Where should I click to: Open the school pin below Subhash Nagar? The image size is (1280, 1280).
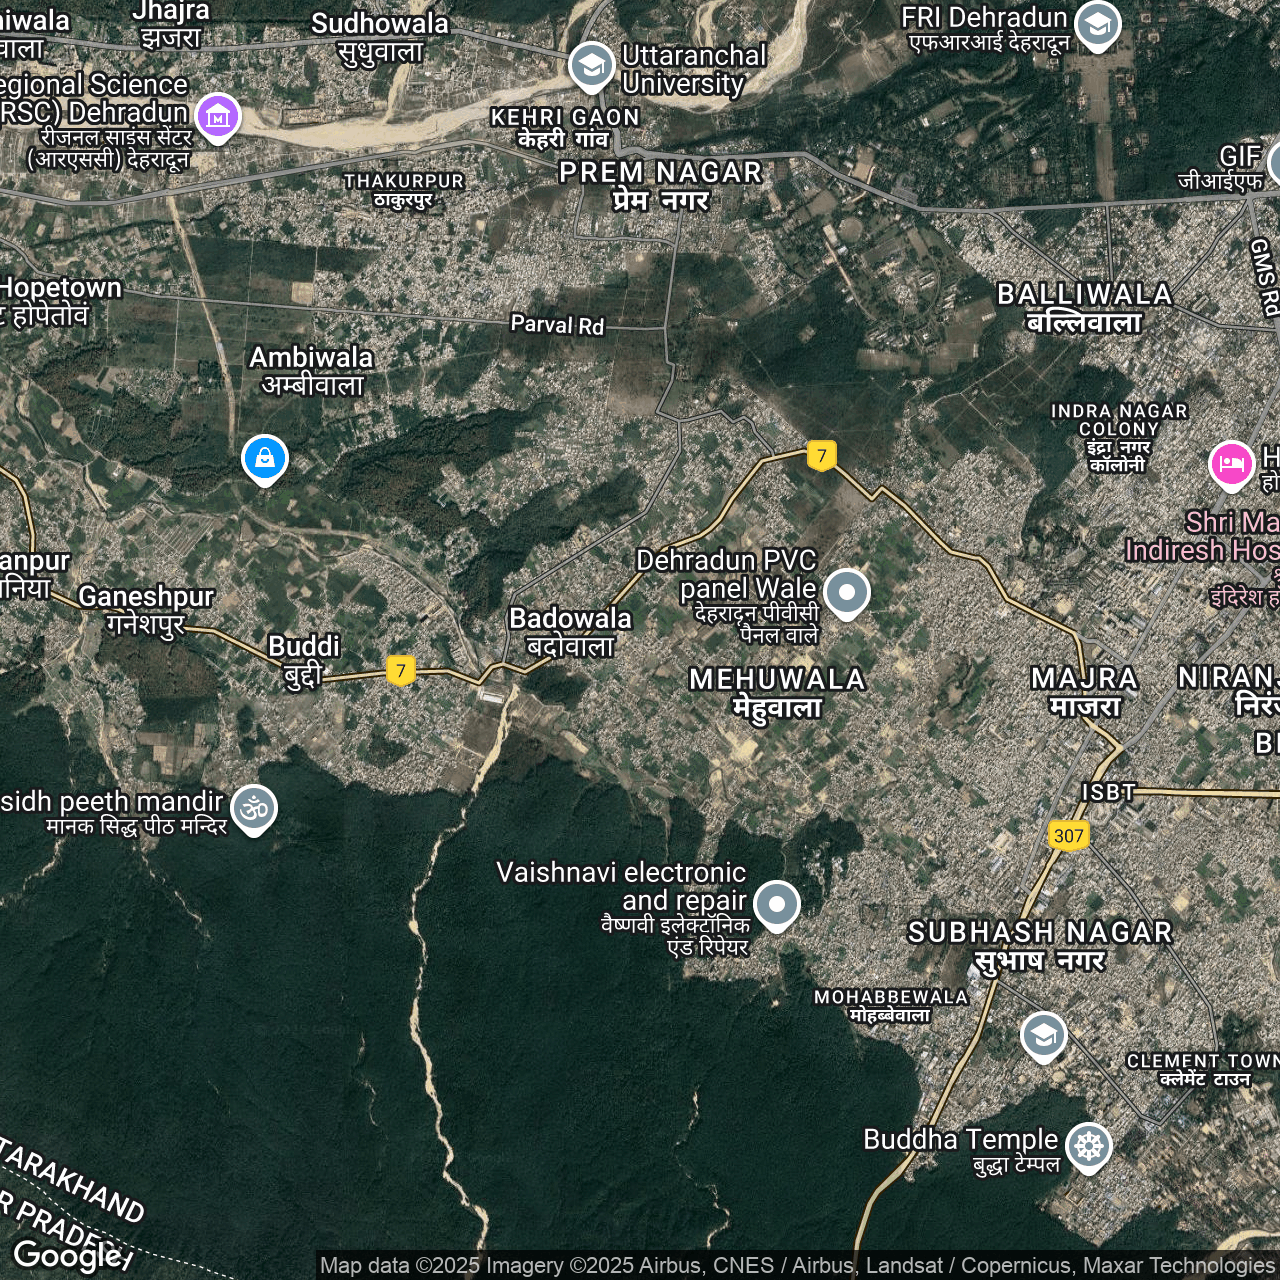[1043, 1036]
